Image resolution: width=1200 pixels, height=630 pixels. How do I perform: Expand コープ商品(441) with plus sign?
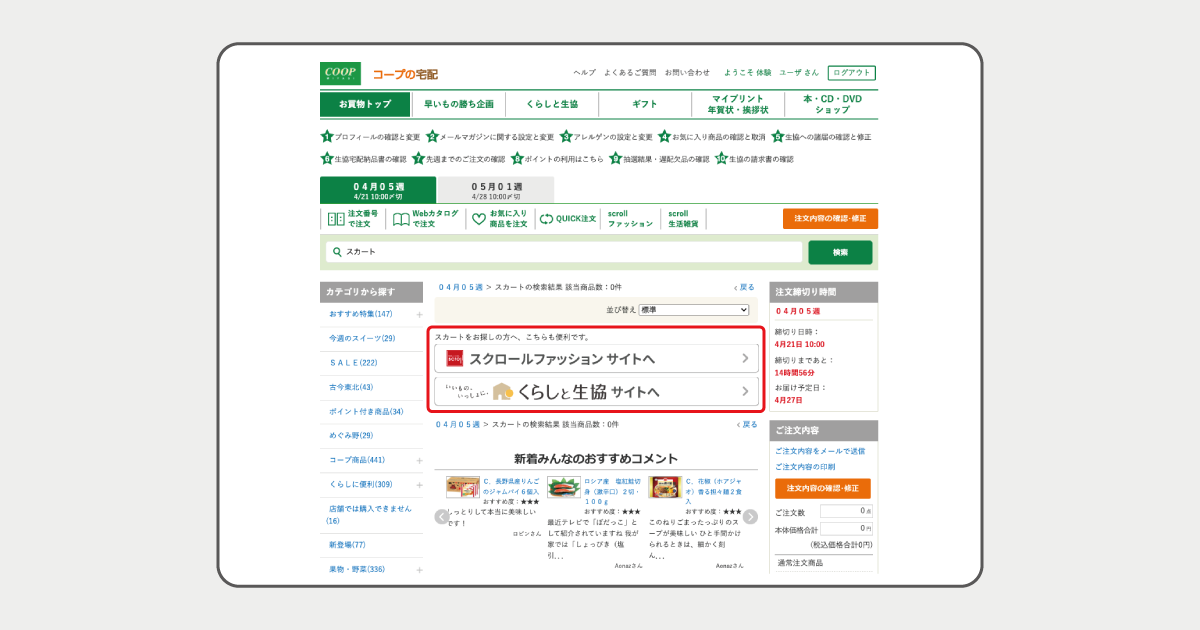[x=419, y=460]
